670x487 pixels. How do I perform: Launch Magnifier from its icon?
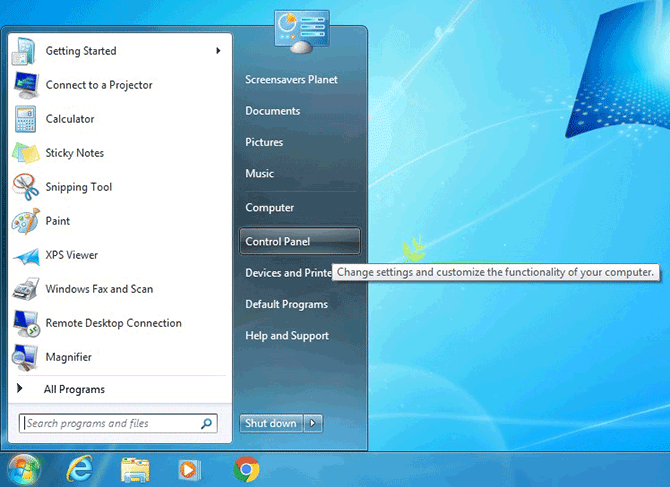(25, 357)
